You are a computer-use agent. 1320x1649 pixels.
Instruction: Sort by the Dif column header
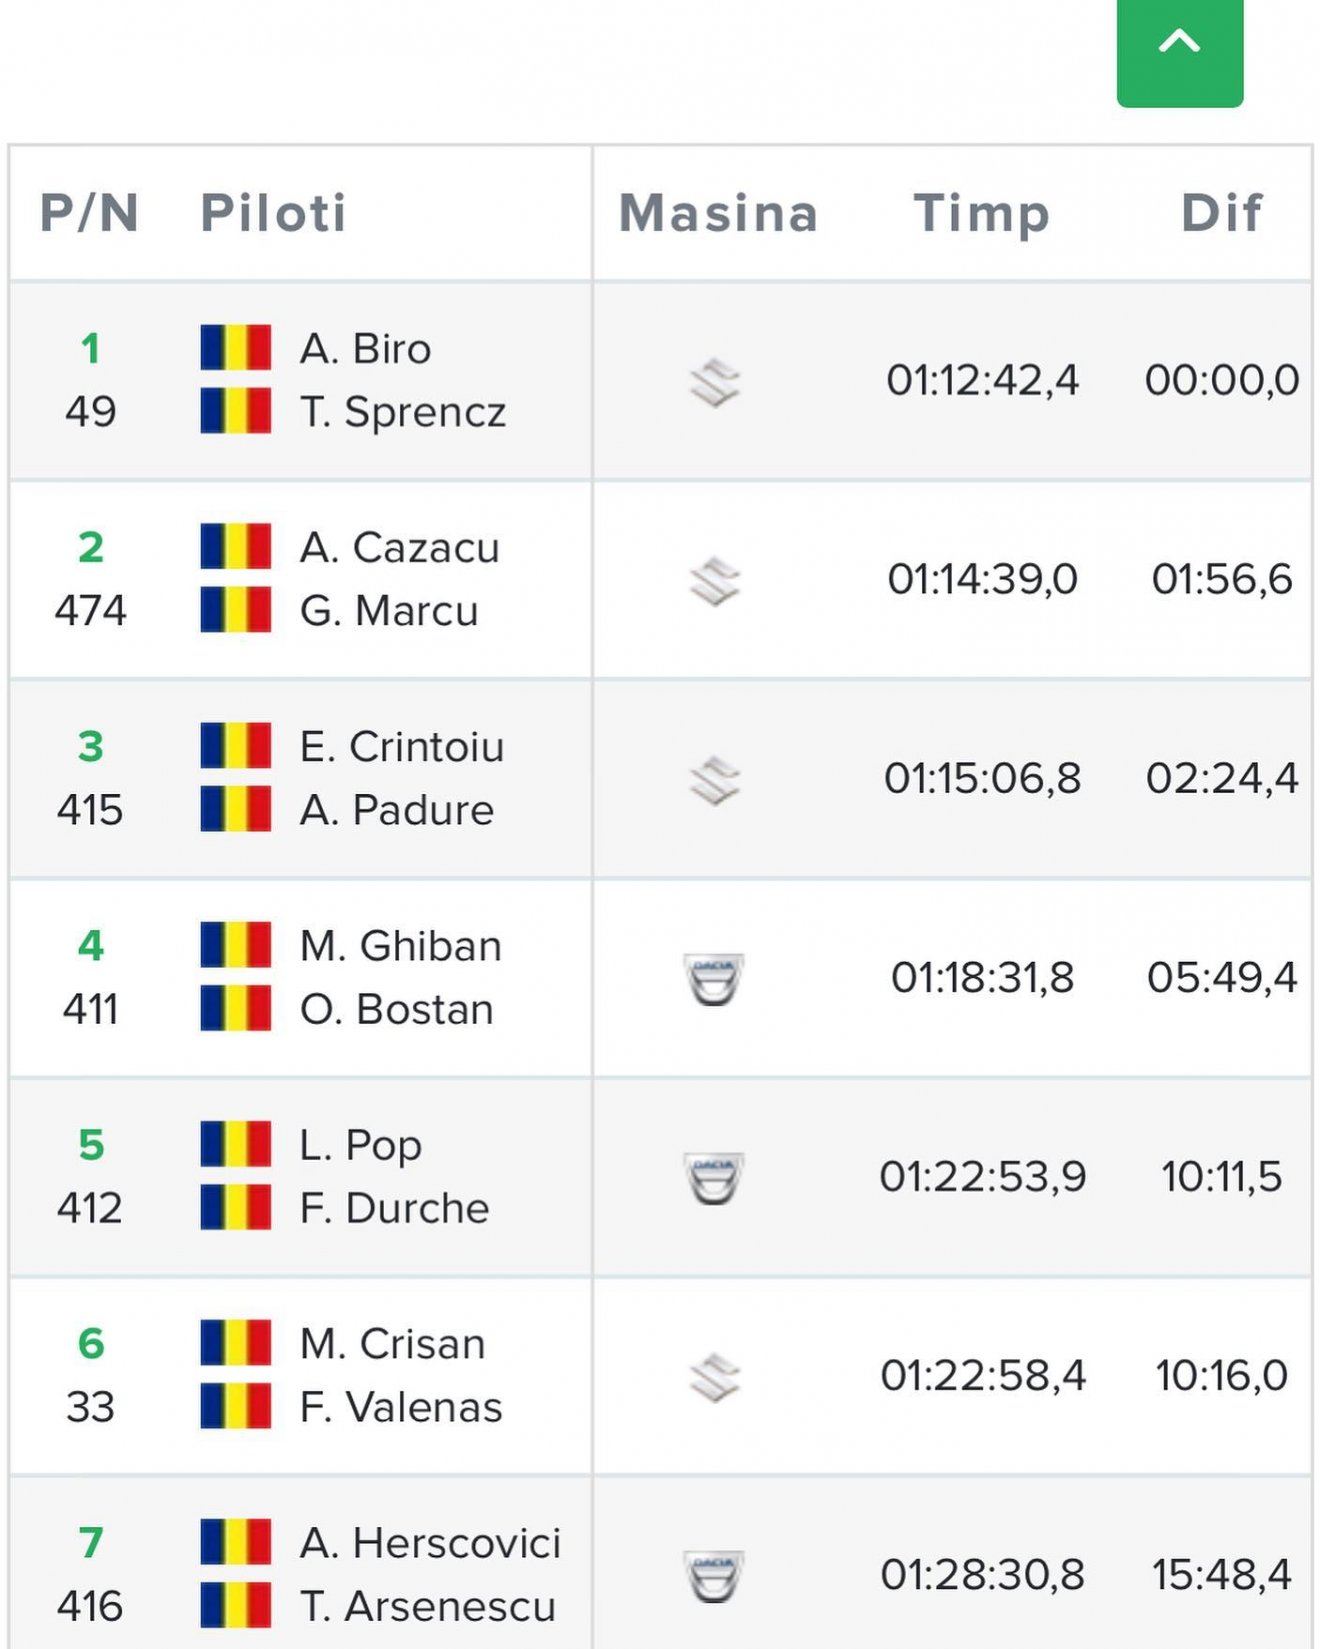(1221, 213)
